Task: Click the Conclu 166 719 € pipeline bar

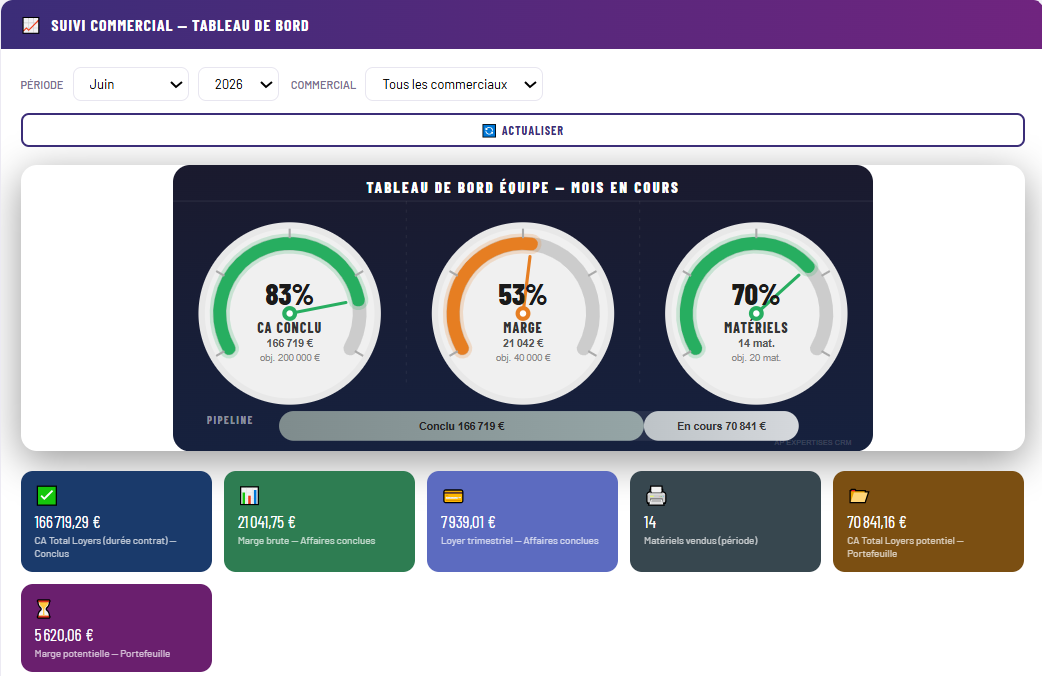Action: pyautogui.click(x=461, y=426)
